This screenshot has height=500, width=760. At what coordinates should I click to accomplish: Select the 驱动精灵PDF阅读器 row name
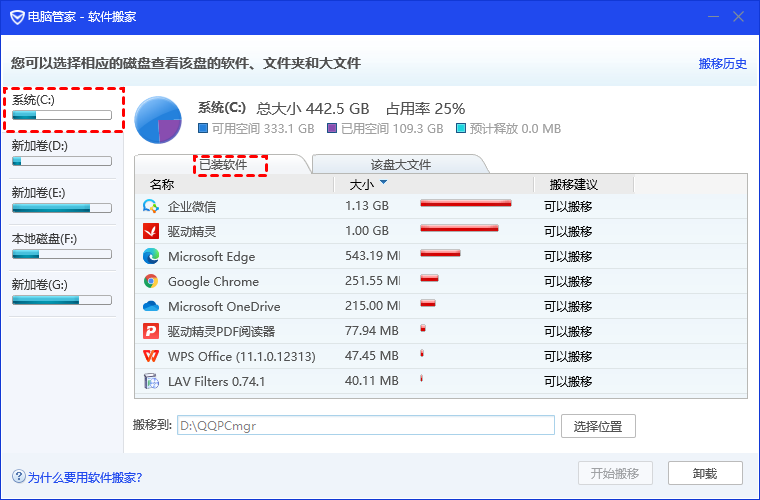(x=222, y=332)
